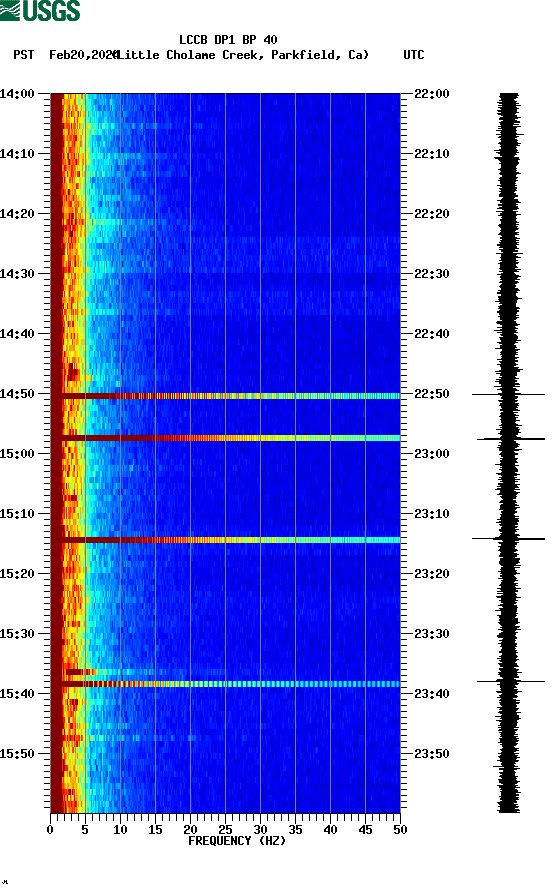Click the 15:00 PST time label
Image resolution: width=552 pixels, height=893 pixels.
(17, 454)
